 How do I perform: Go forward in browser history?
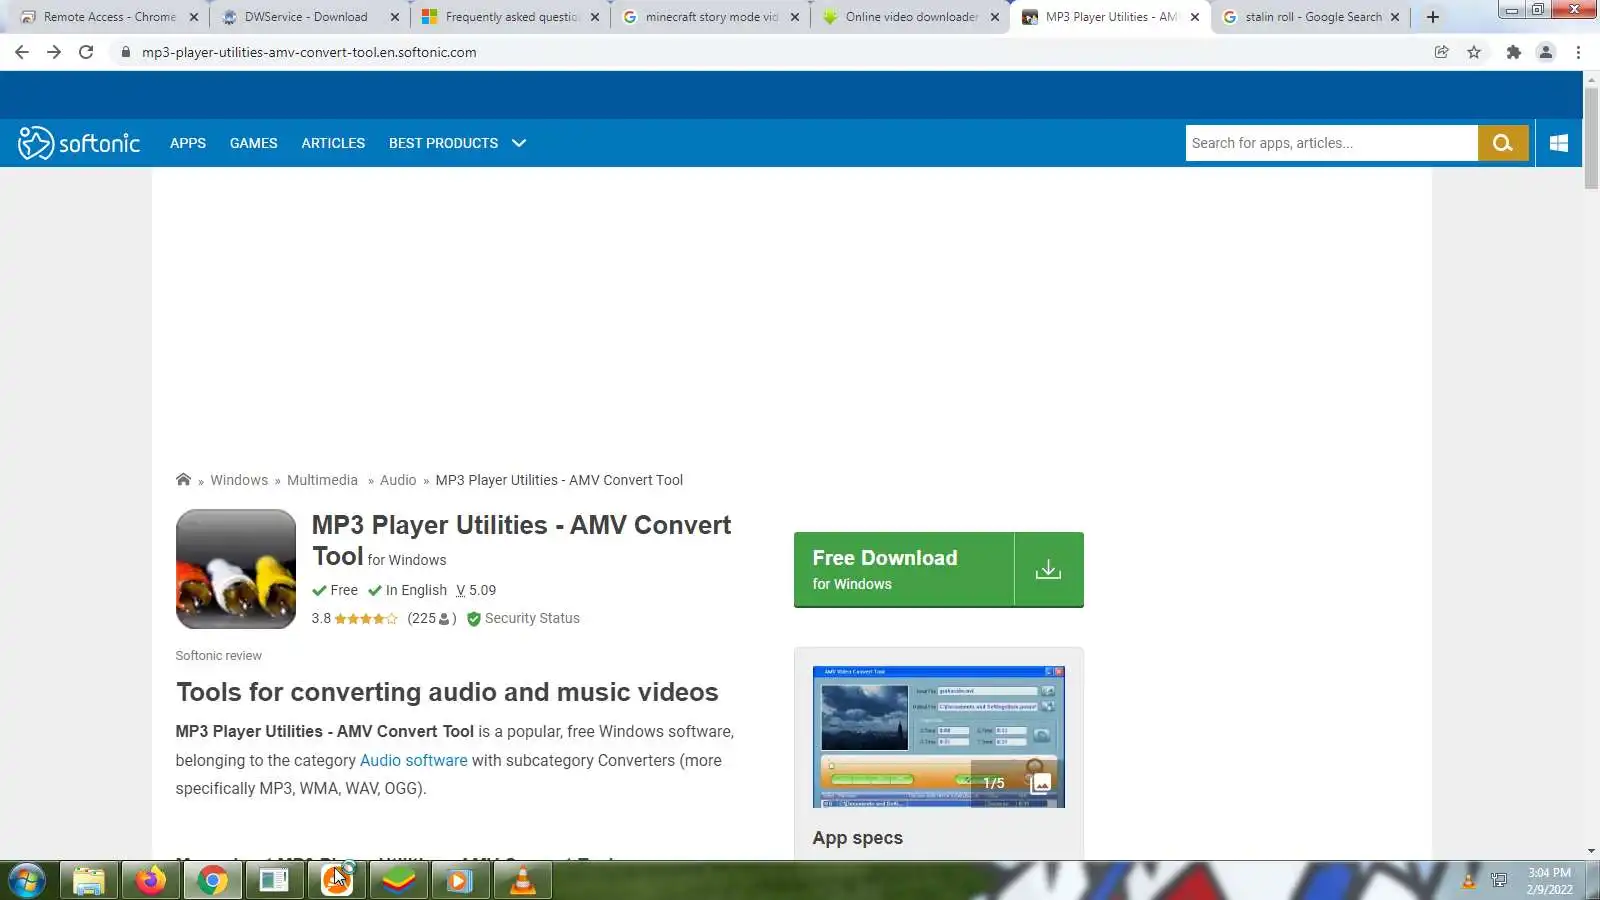pos(54,52)
